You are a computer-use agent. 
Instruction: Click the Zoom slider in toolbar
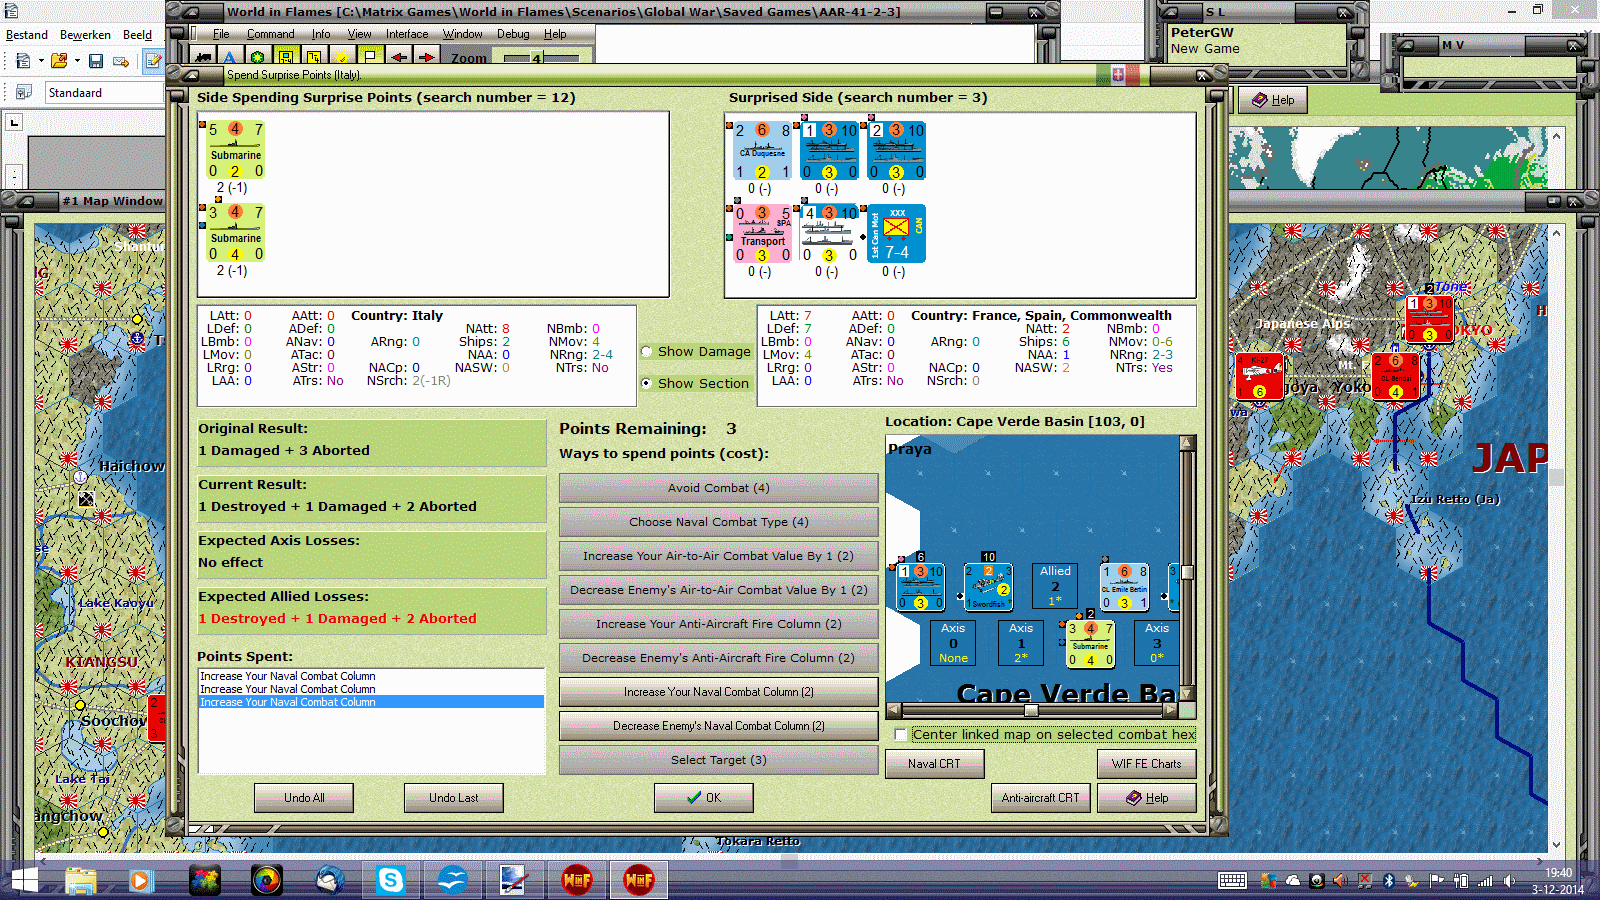(x=535, y=58)
